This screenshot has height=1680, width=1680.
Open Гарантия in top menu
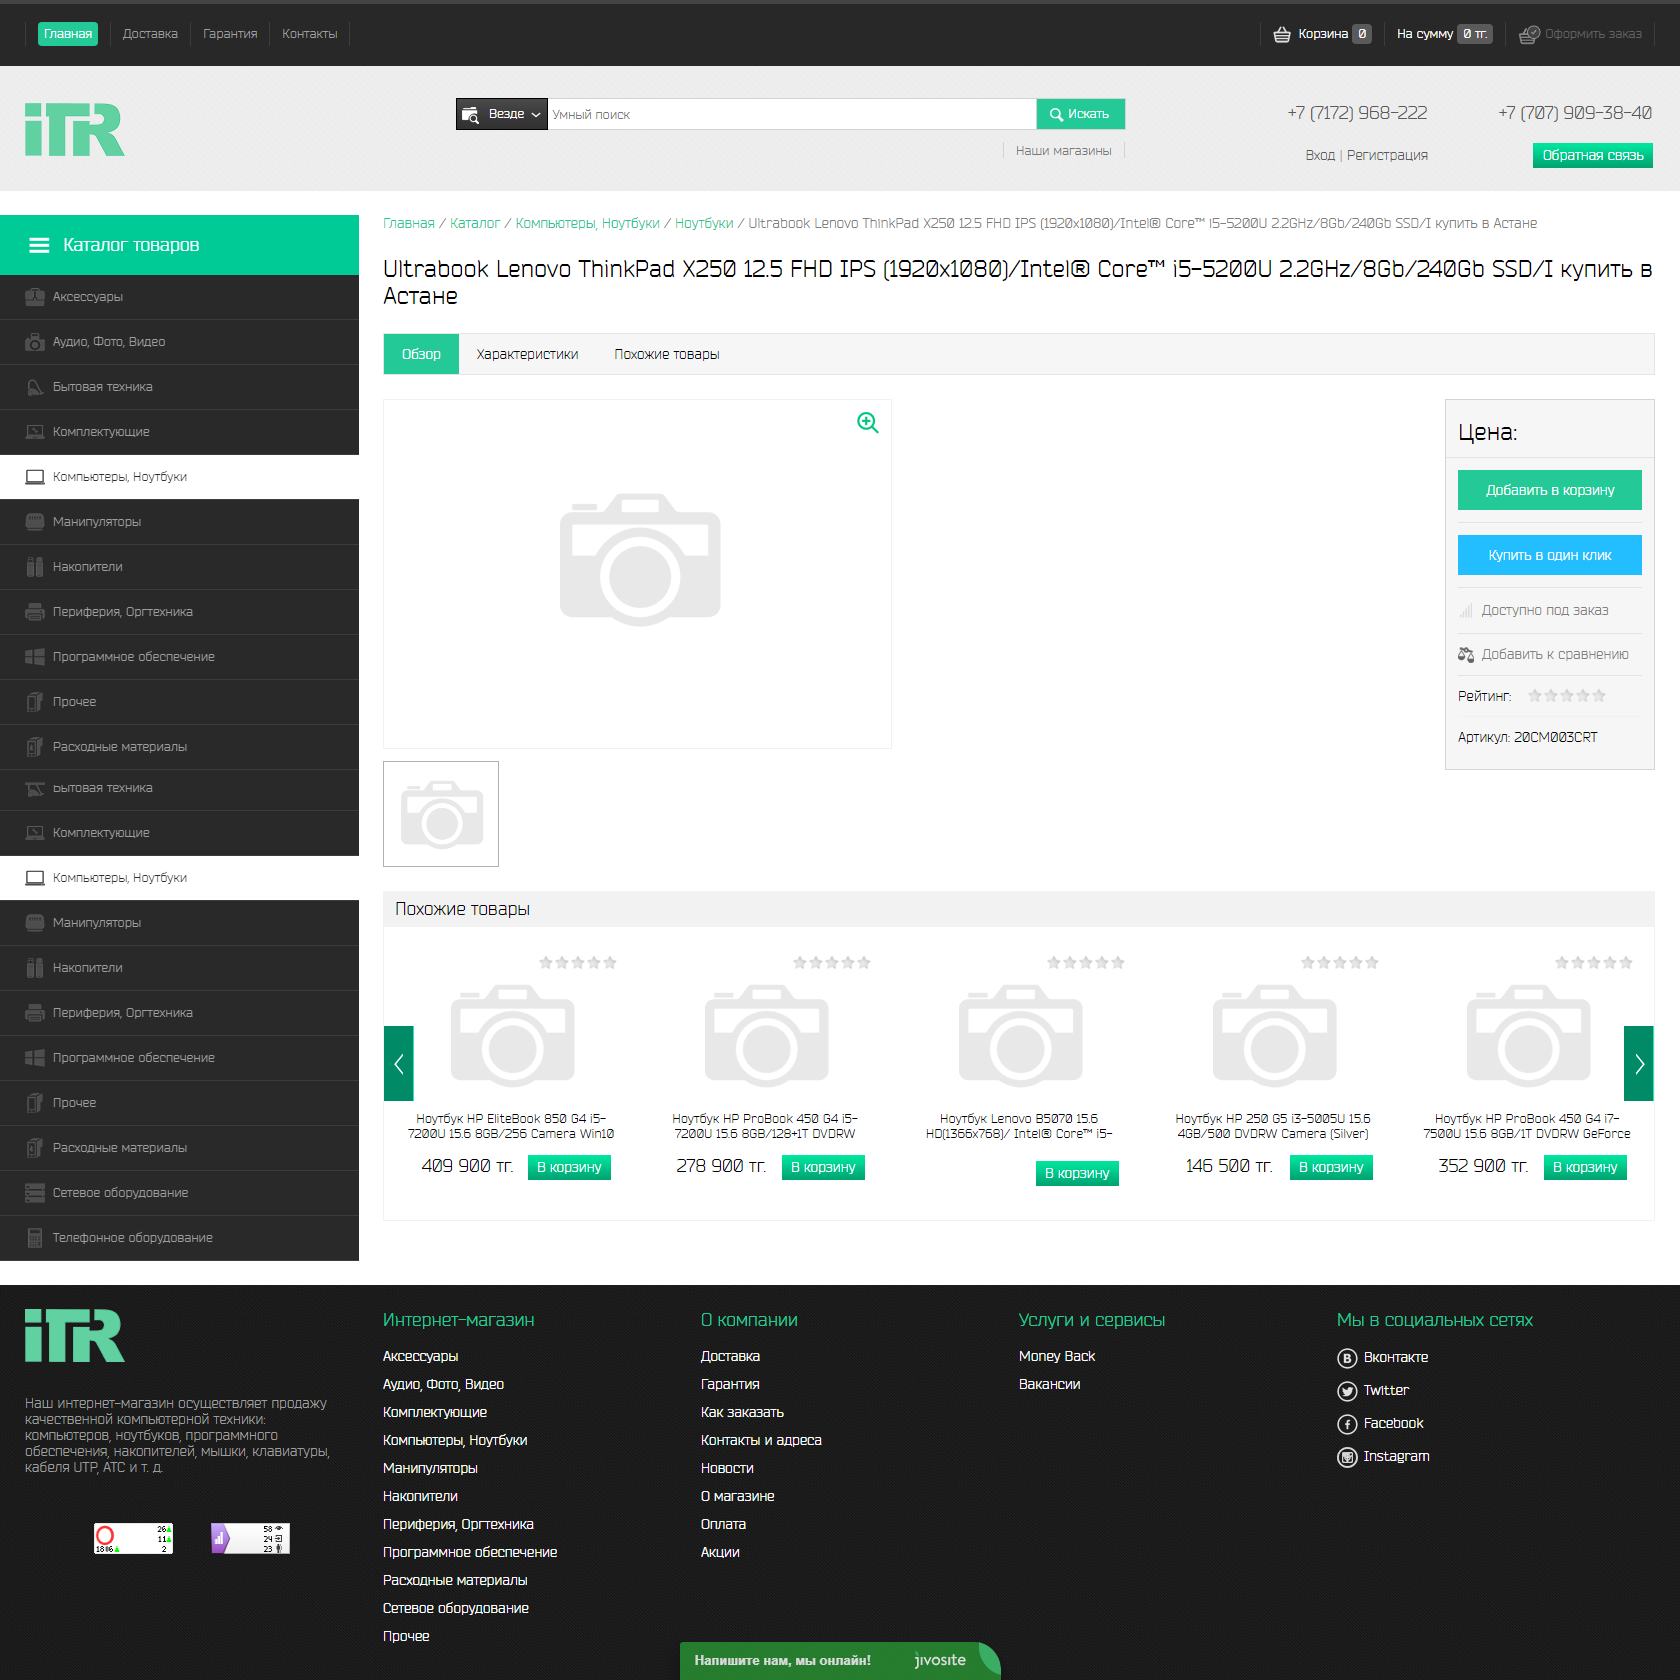click(x=230, y=34)
